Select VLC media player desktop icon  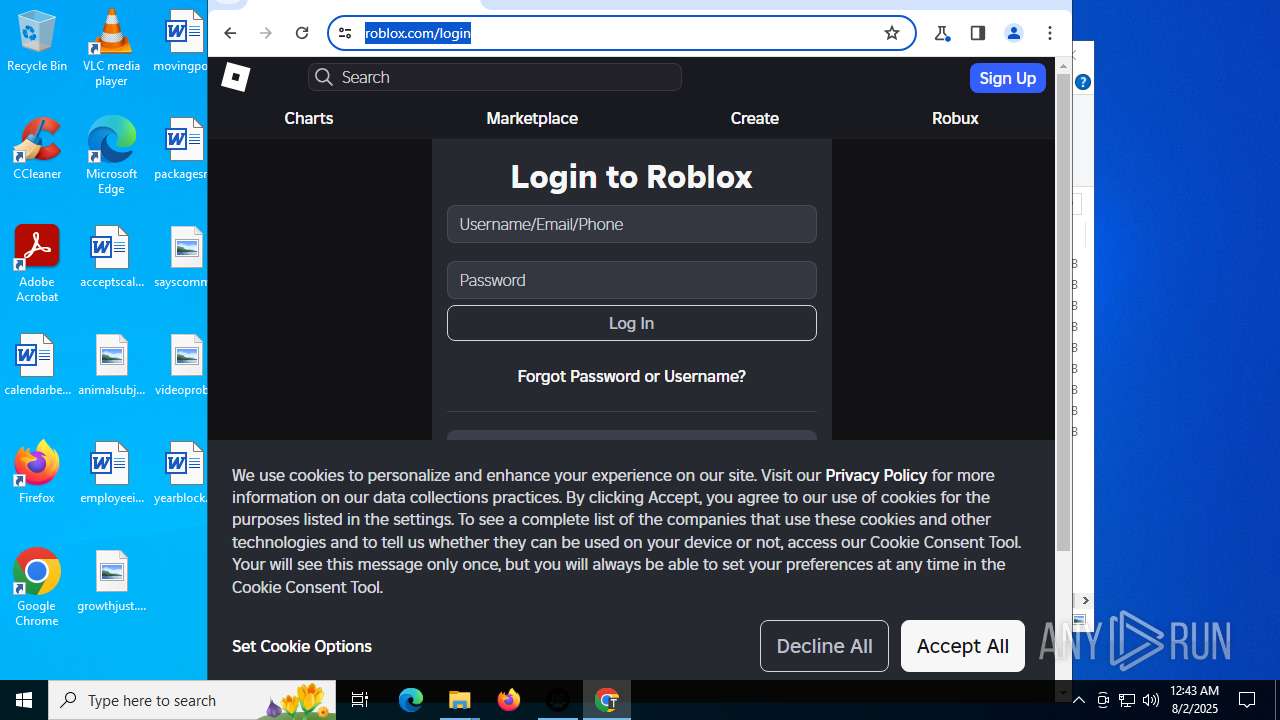click(x=111, y=47)
